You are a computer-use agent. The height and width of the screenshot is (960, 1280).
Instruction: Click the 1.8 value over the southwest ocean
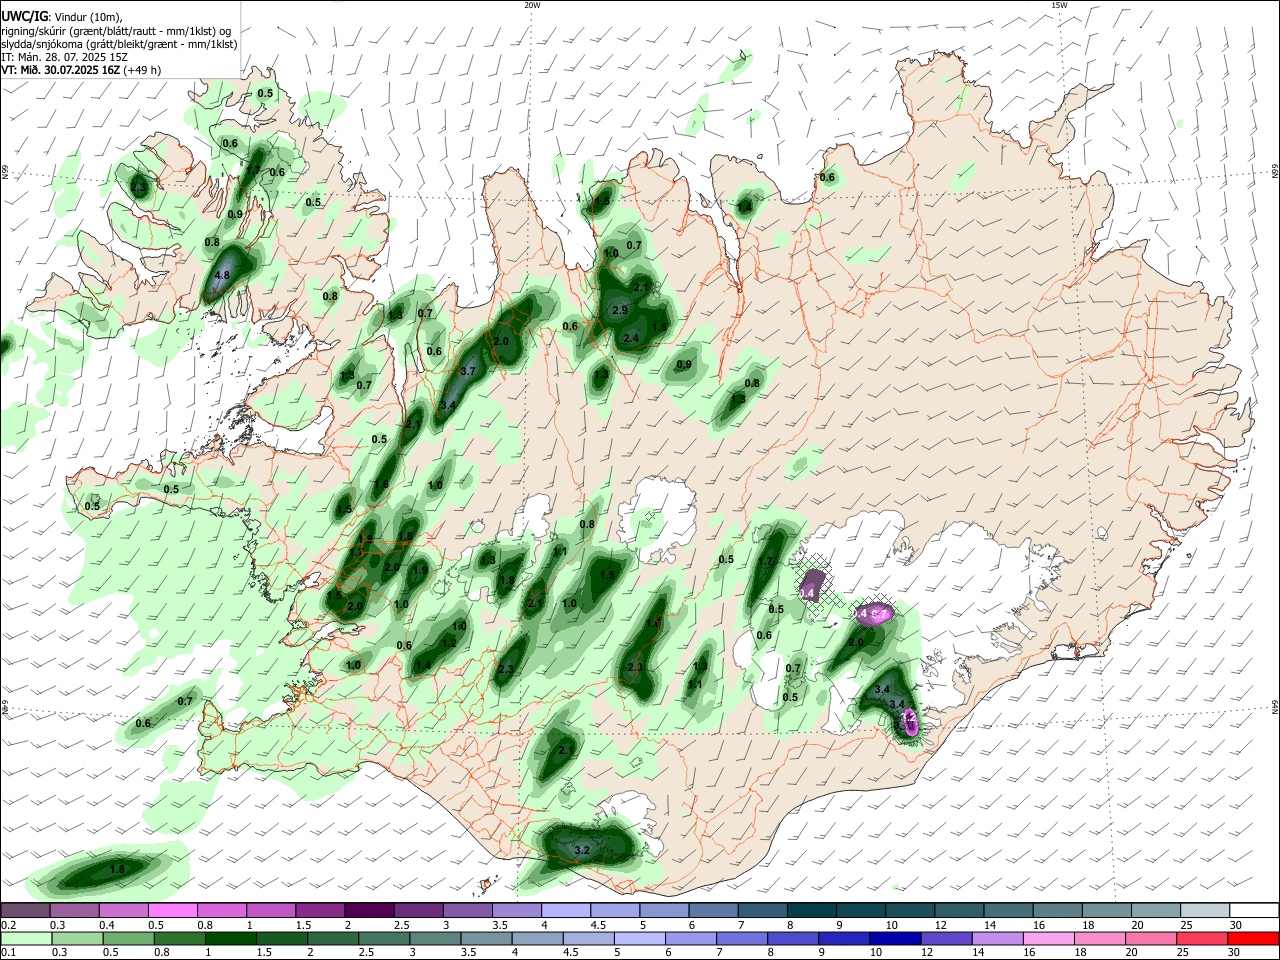117,870
